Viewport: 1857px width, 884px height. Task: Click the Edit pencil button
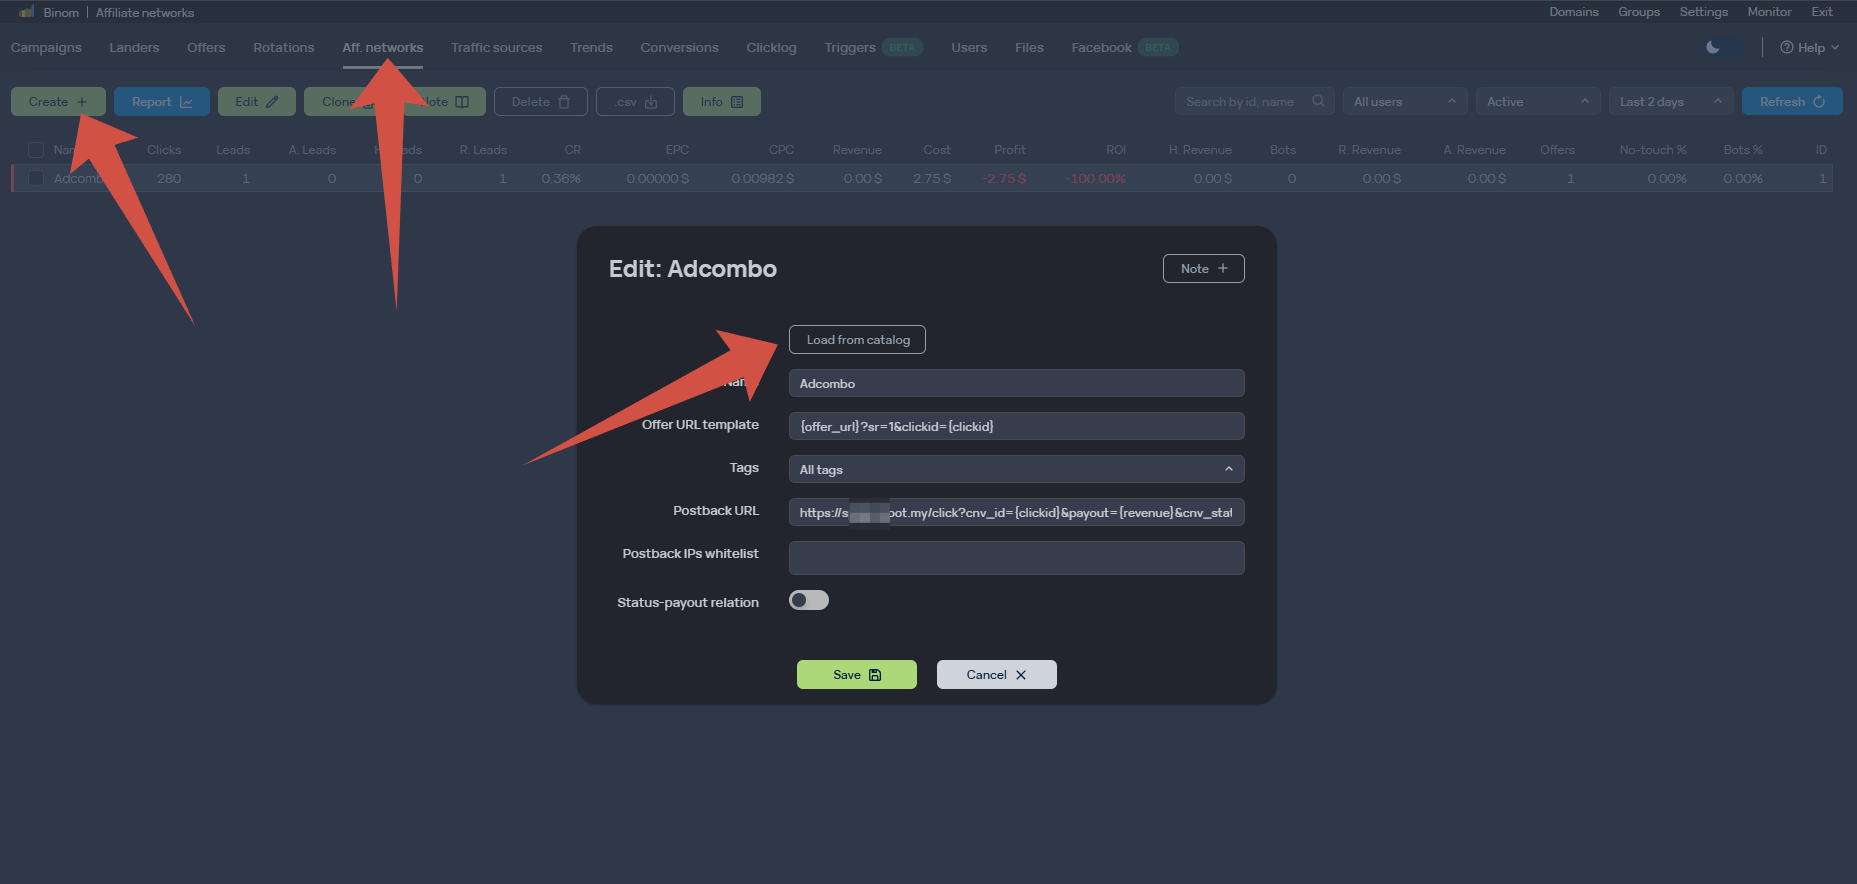point(257,101)
